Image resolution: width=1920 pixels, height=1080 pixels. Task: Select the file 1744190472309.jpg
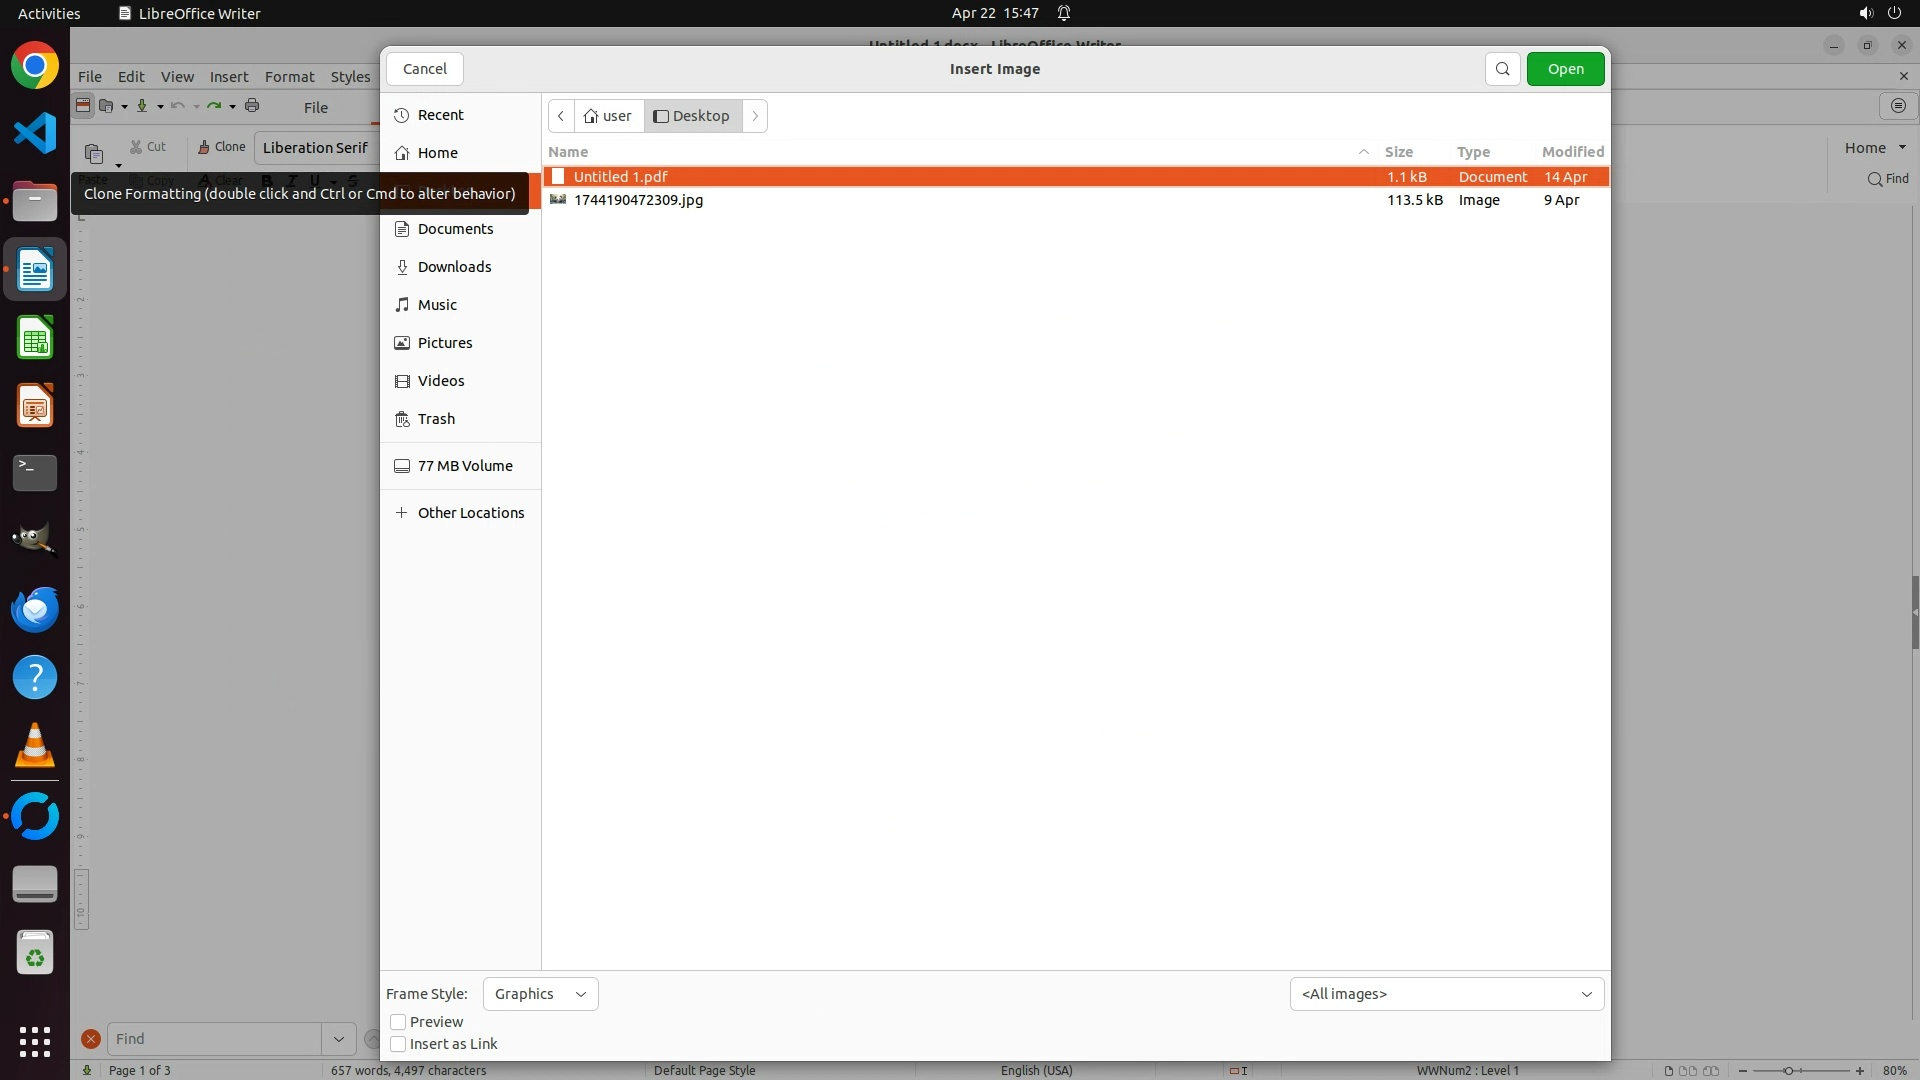coord(638,200)
